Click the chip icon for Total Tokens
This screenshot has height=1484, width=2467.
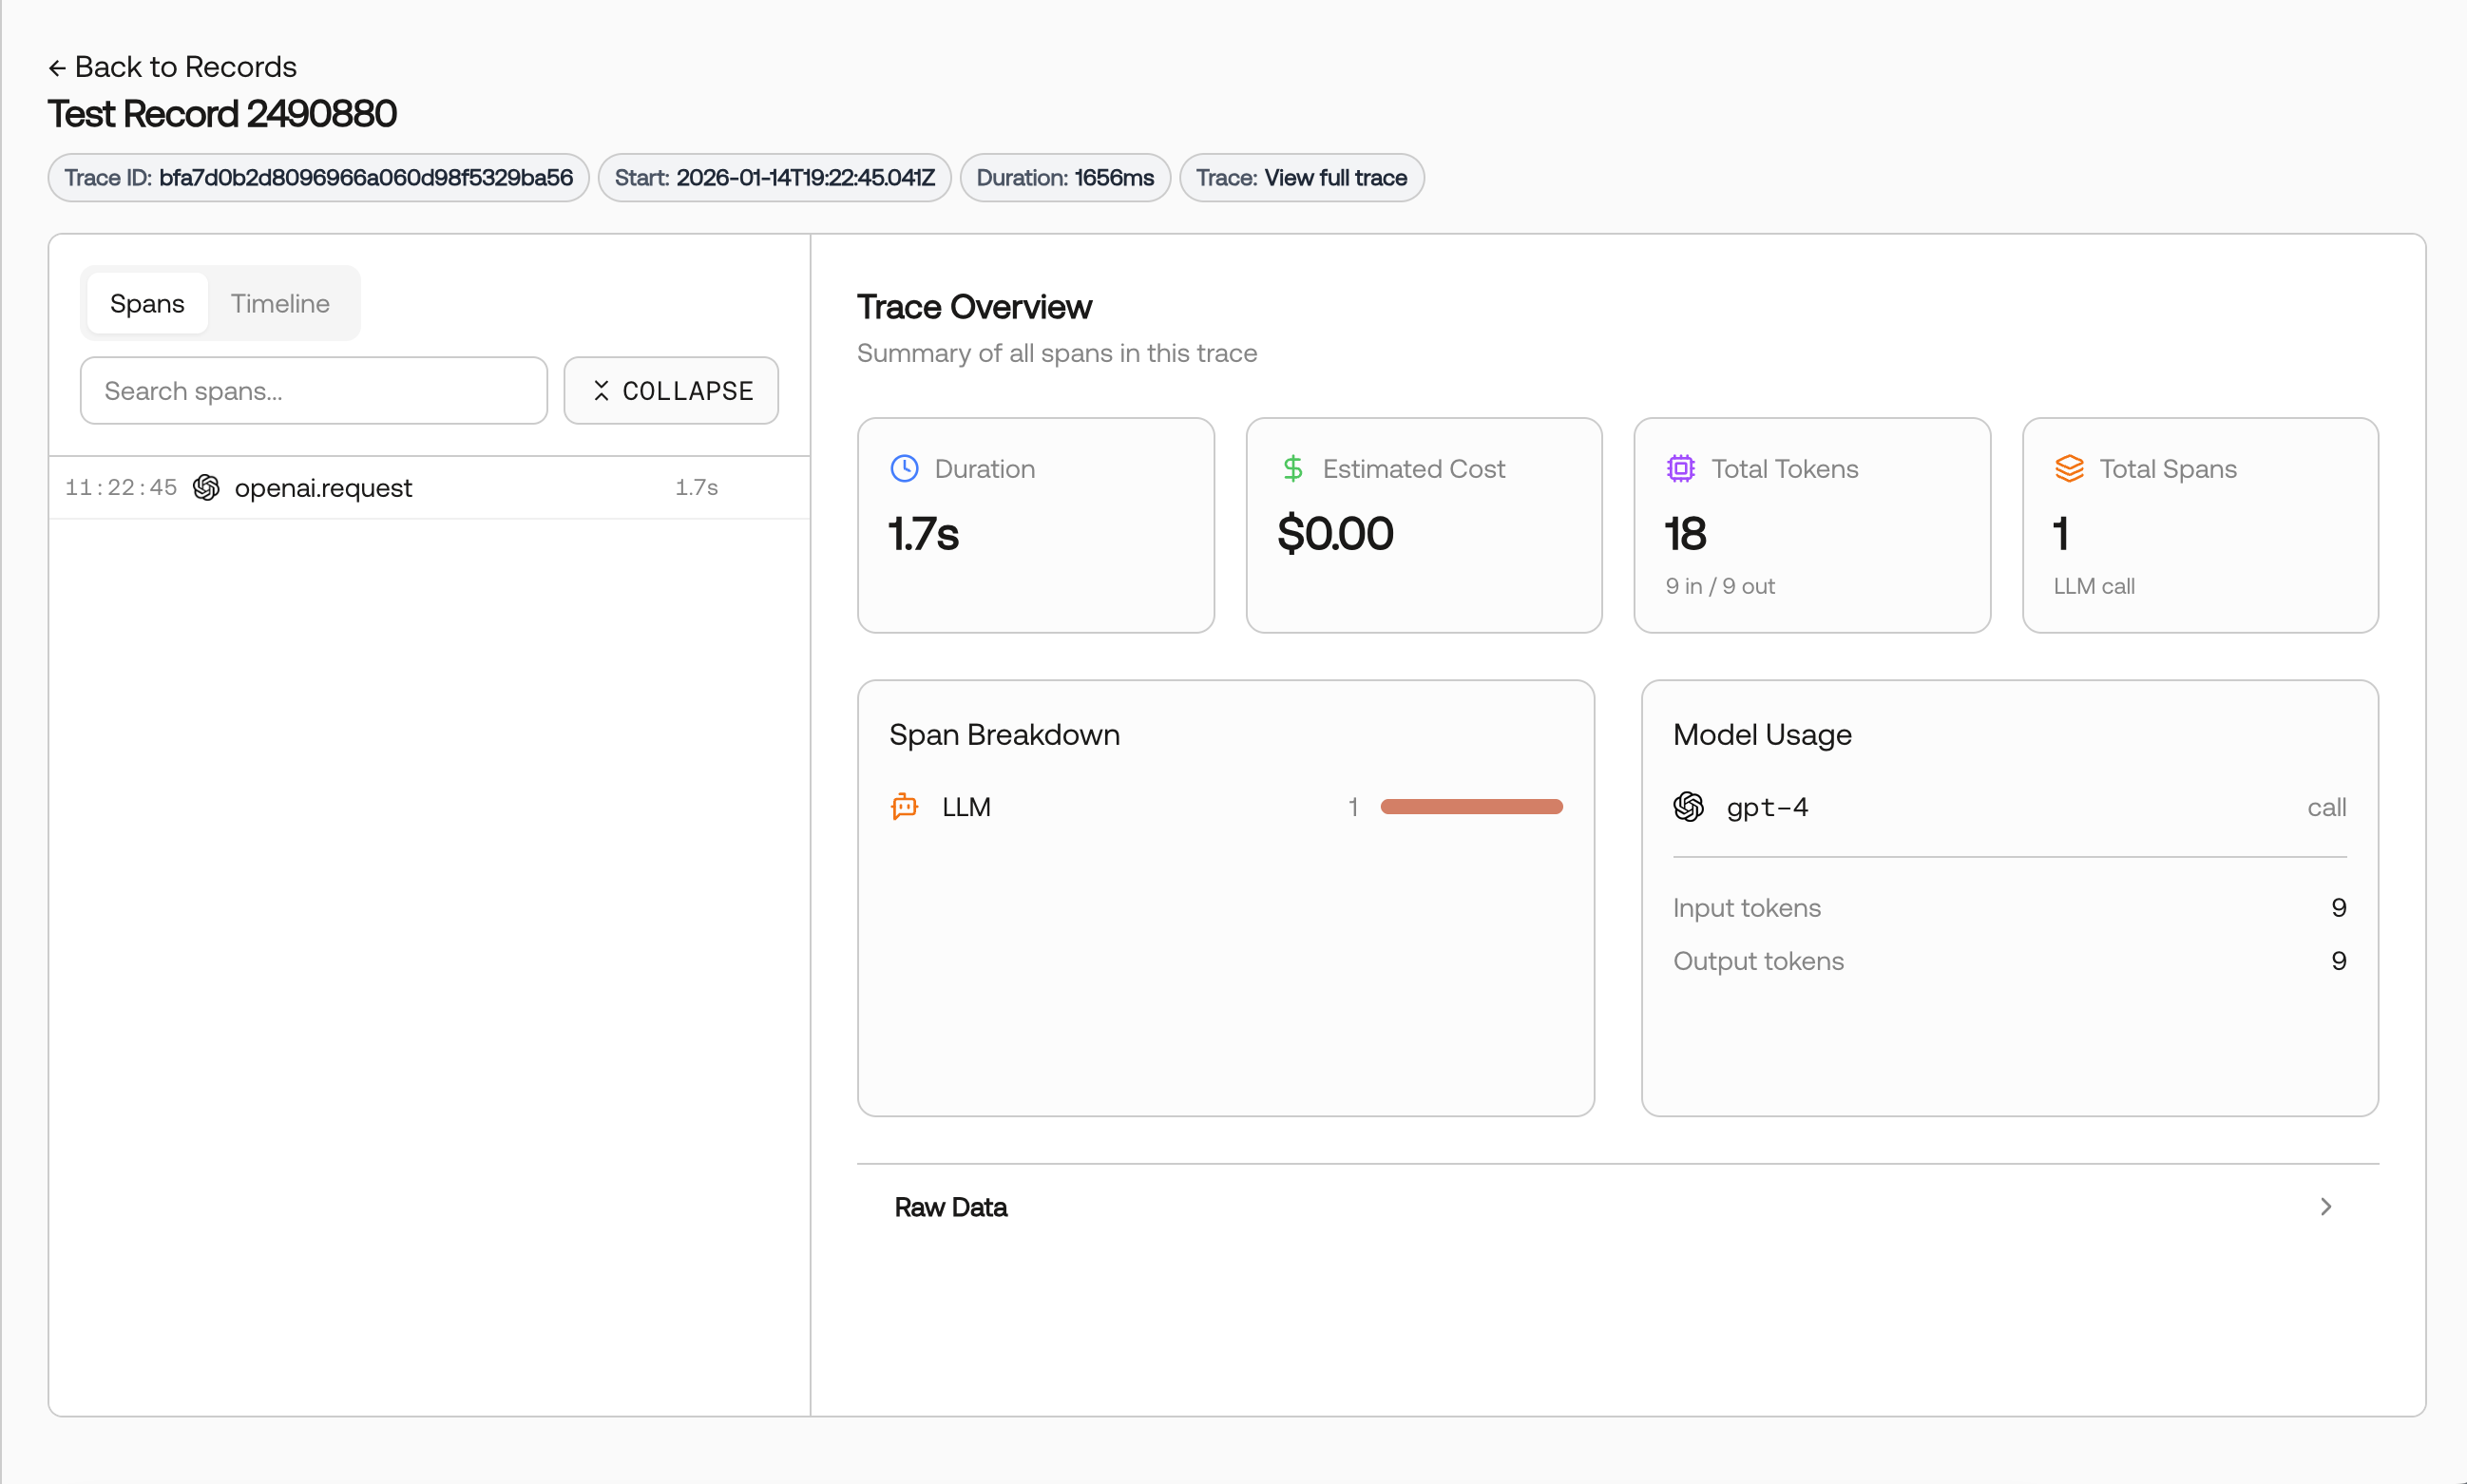(1680, 468)
